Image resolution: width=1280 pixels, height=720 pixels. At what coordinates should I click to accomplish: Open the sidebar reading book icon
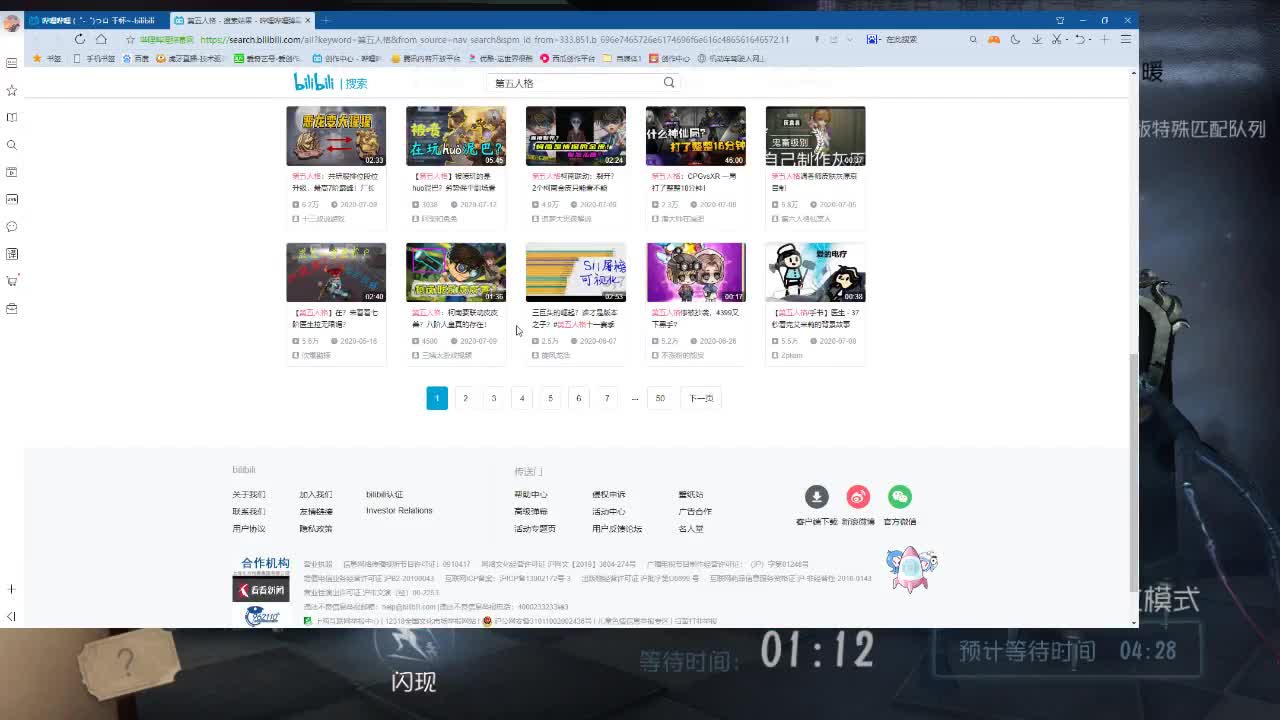12,117
